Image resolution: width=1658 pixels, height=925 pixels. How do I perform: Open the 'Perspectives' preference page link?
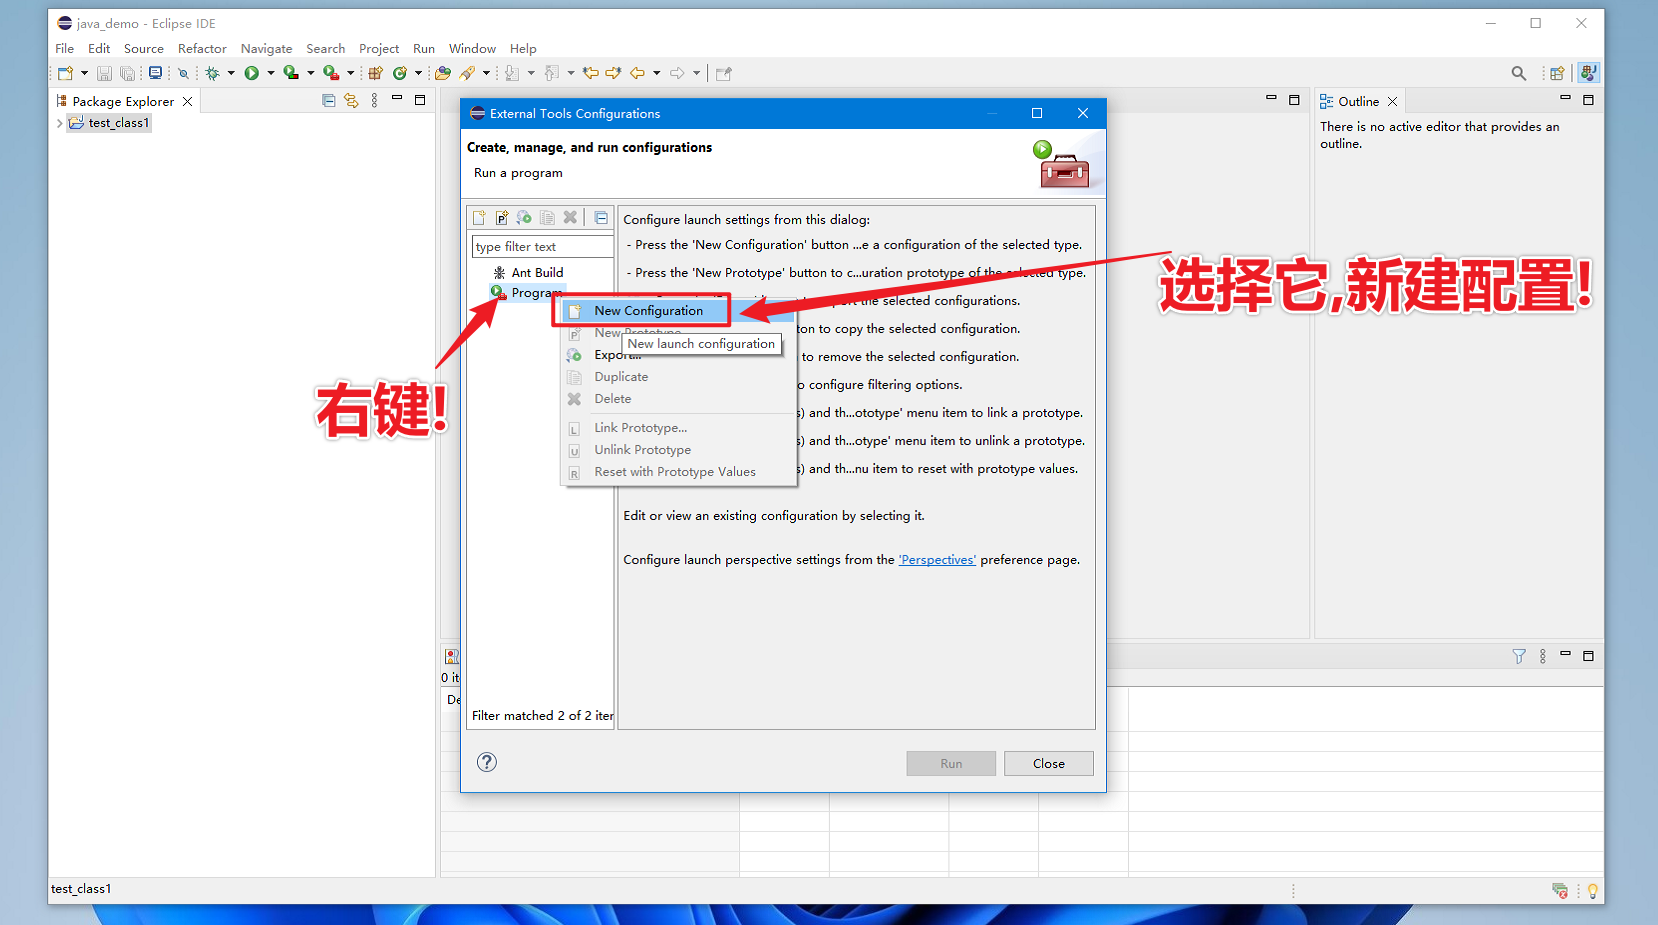pos(937,560)
